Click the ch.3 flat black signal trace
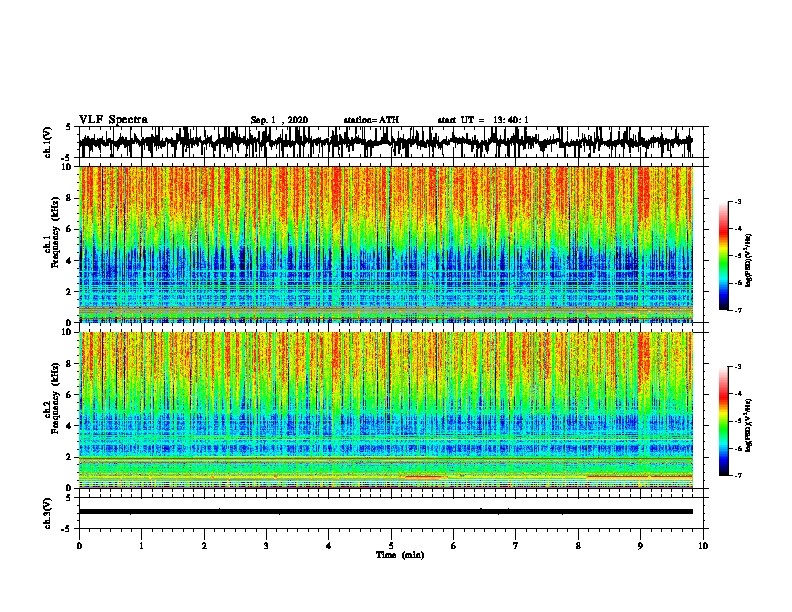This screenshot has height=612, width=792. (x=386, y=512)
